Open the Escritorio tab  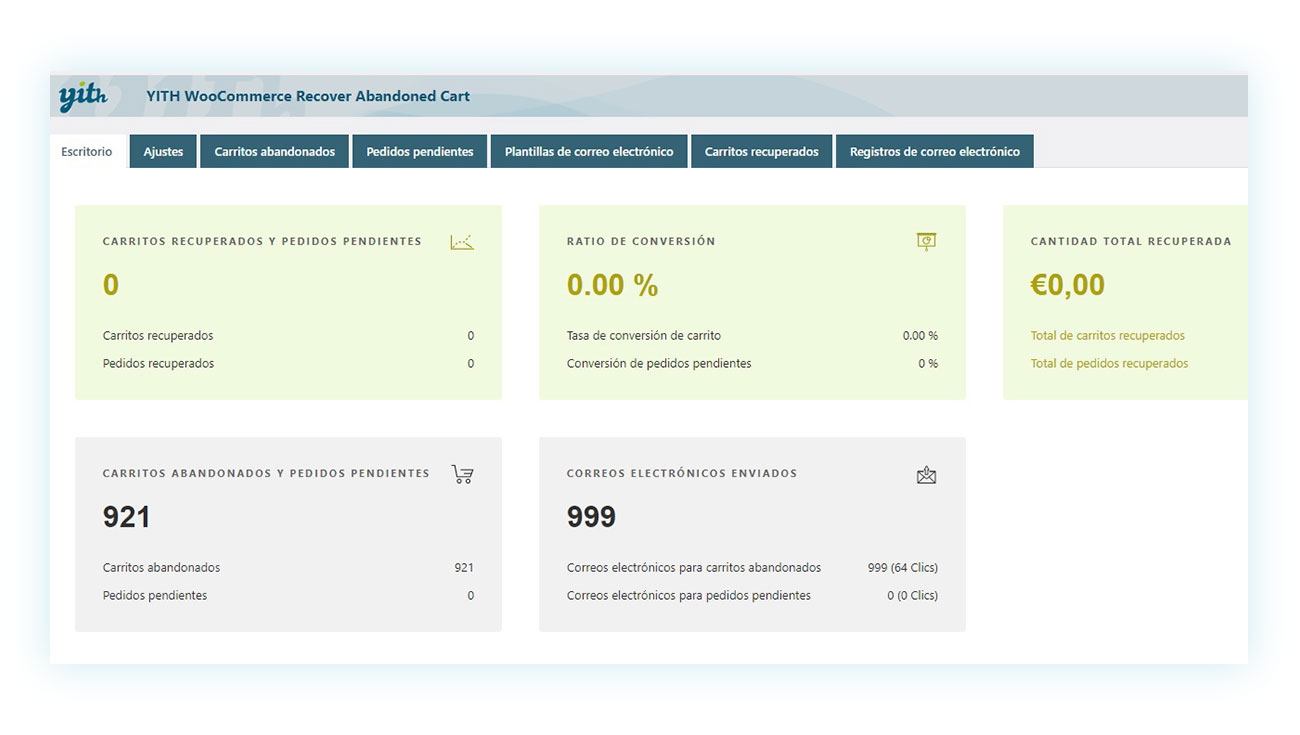[x=87, y=152]
